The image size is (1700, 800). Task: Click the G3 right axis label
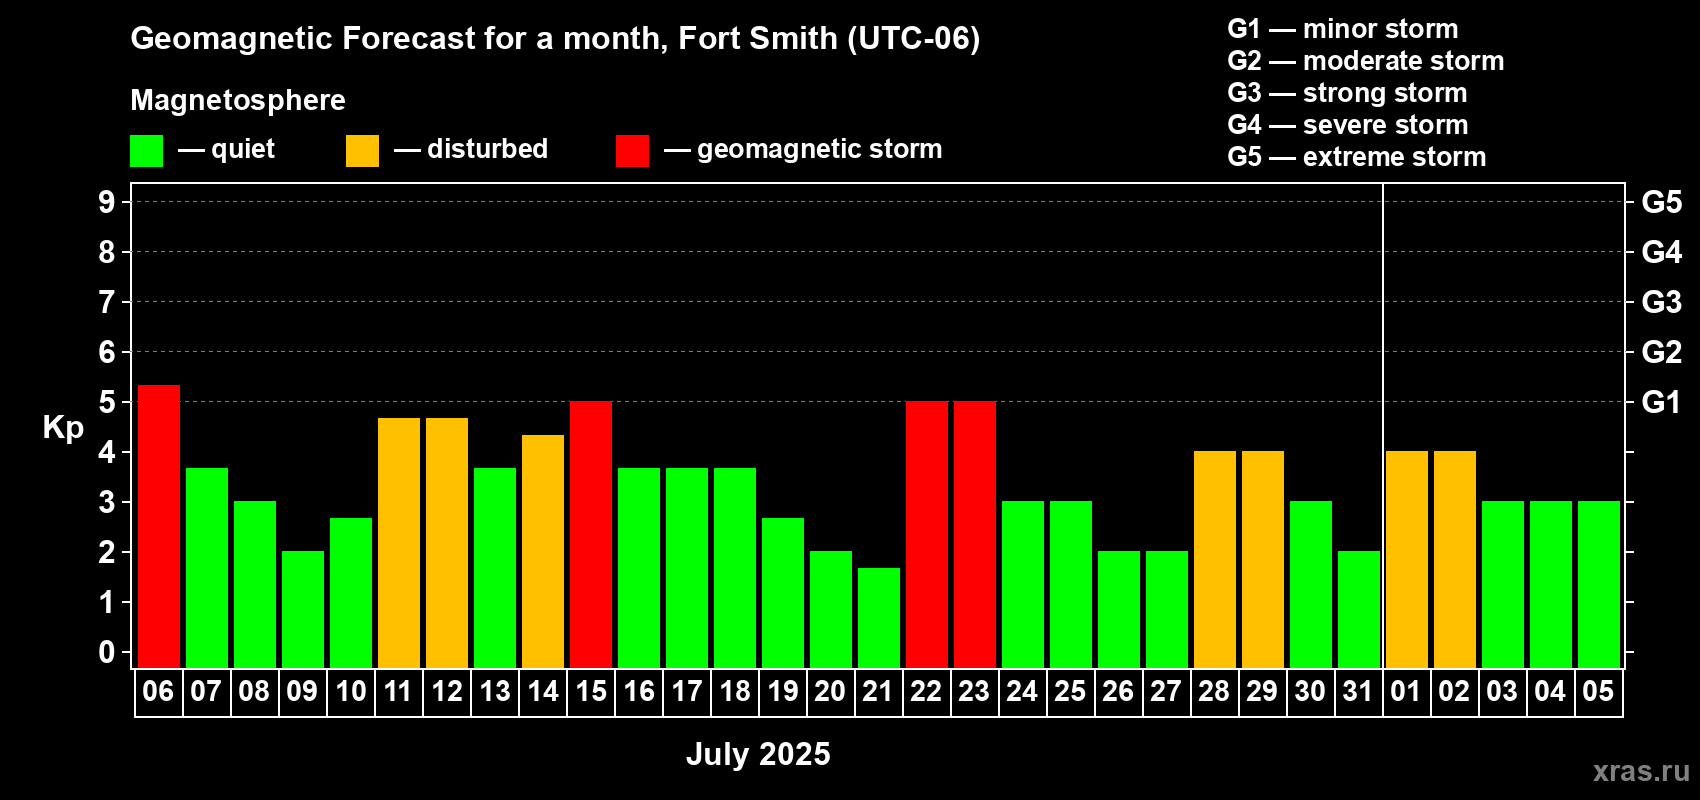click(1662, 302)
